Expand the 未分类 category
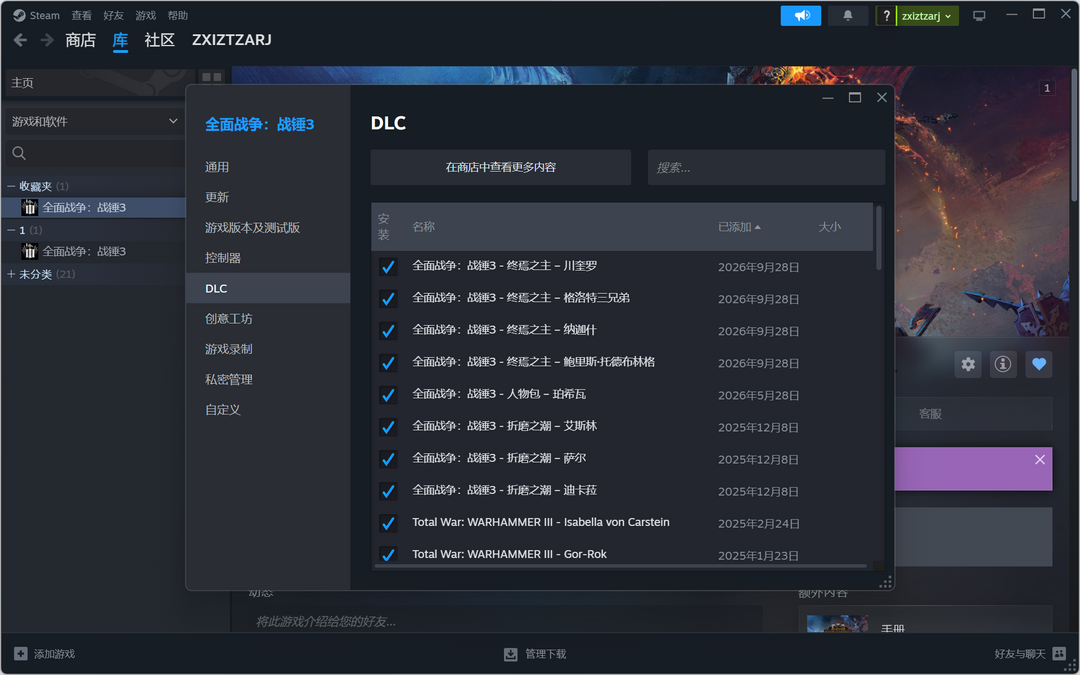 pyautogui.click(x=11, y=274)
